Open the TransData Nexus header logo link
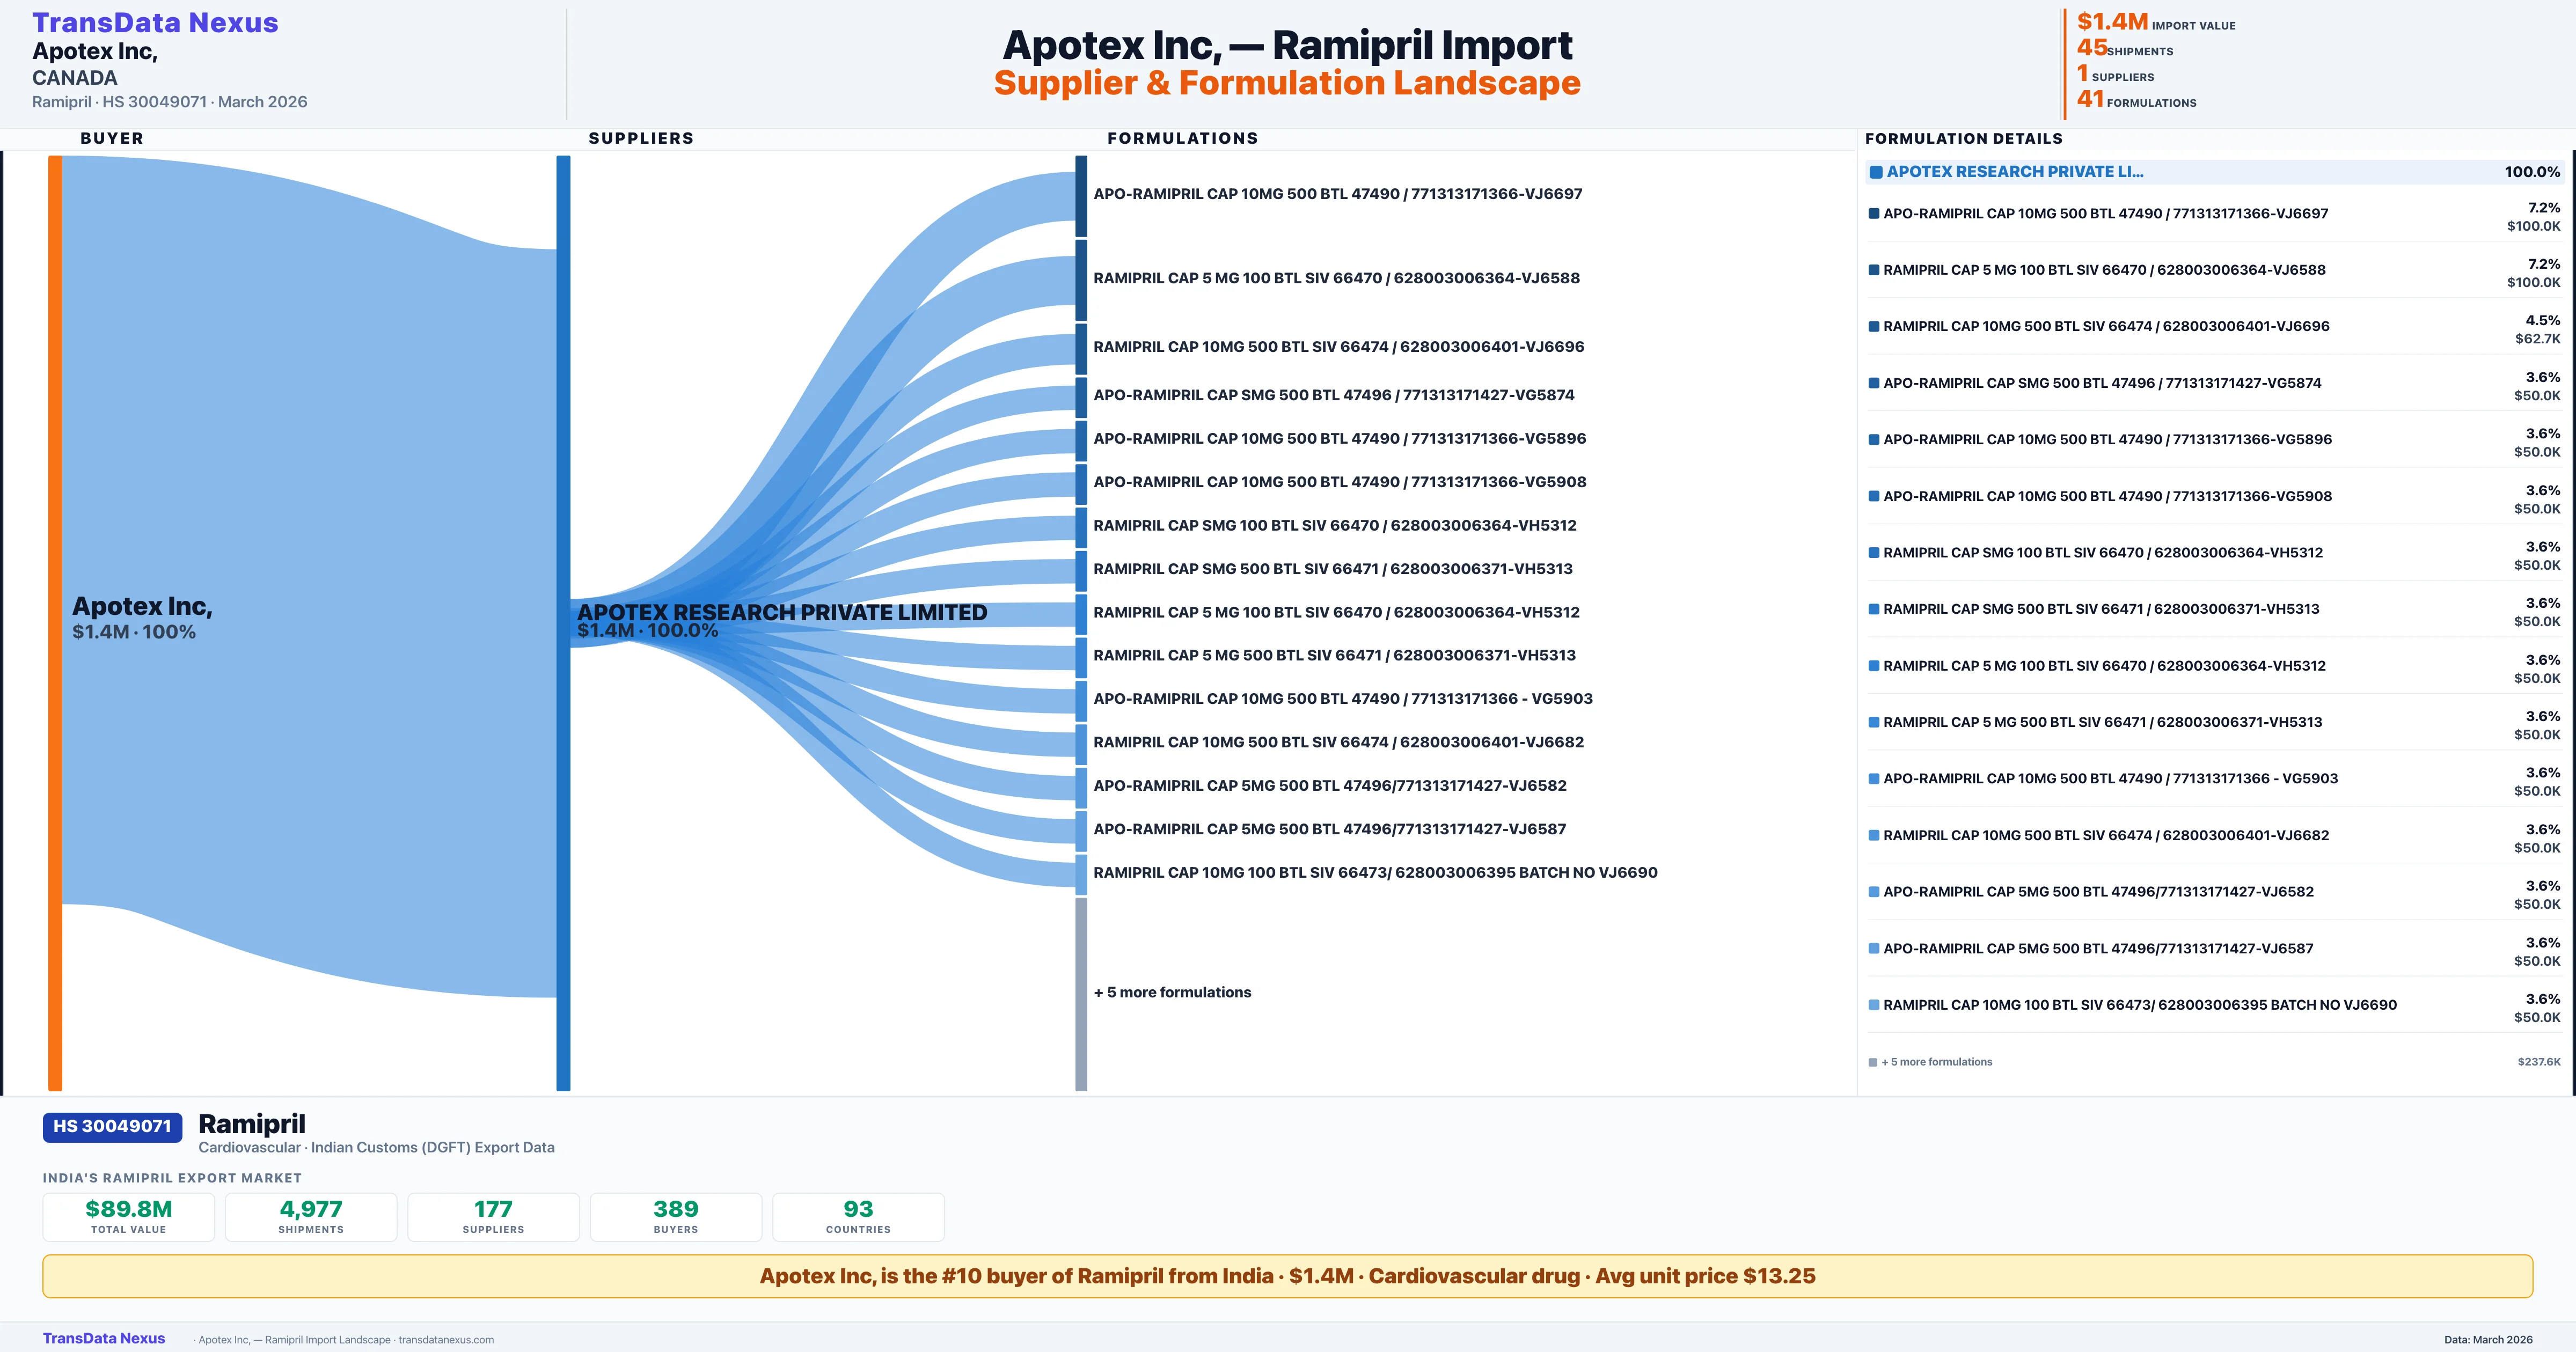The height and width of the screenshot is (1352, 2576). (x=155, y=23)
